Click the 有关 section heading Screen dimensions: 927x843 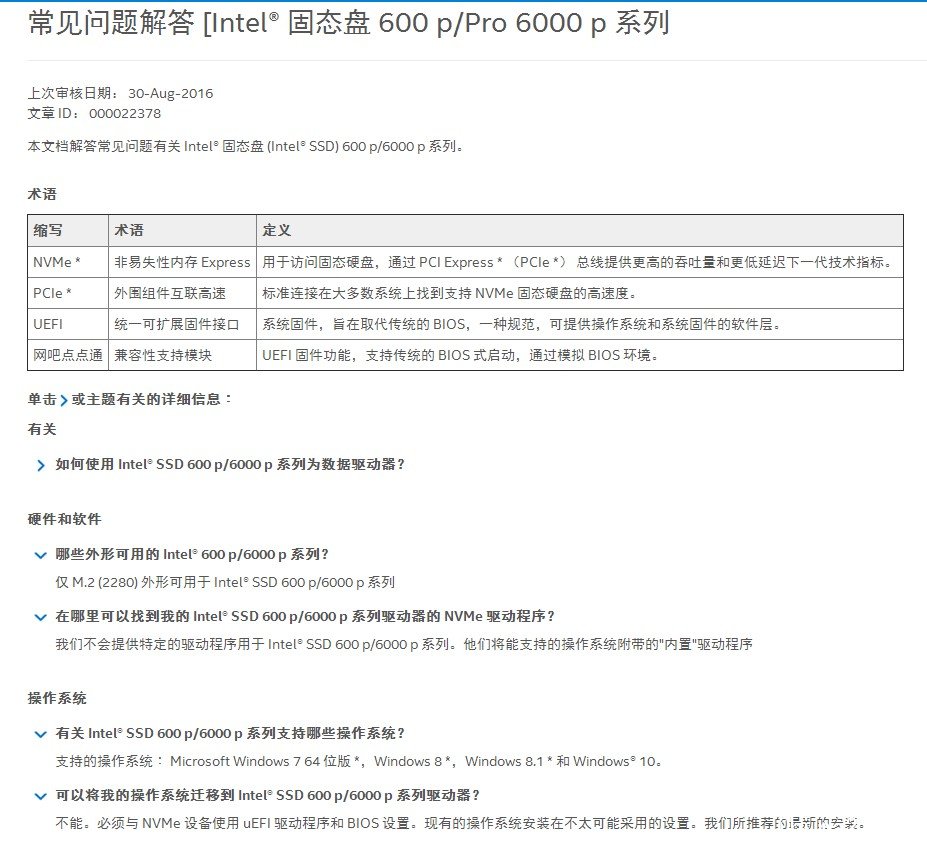pos(42,429)
